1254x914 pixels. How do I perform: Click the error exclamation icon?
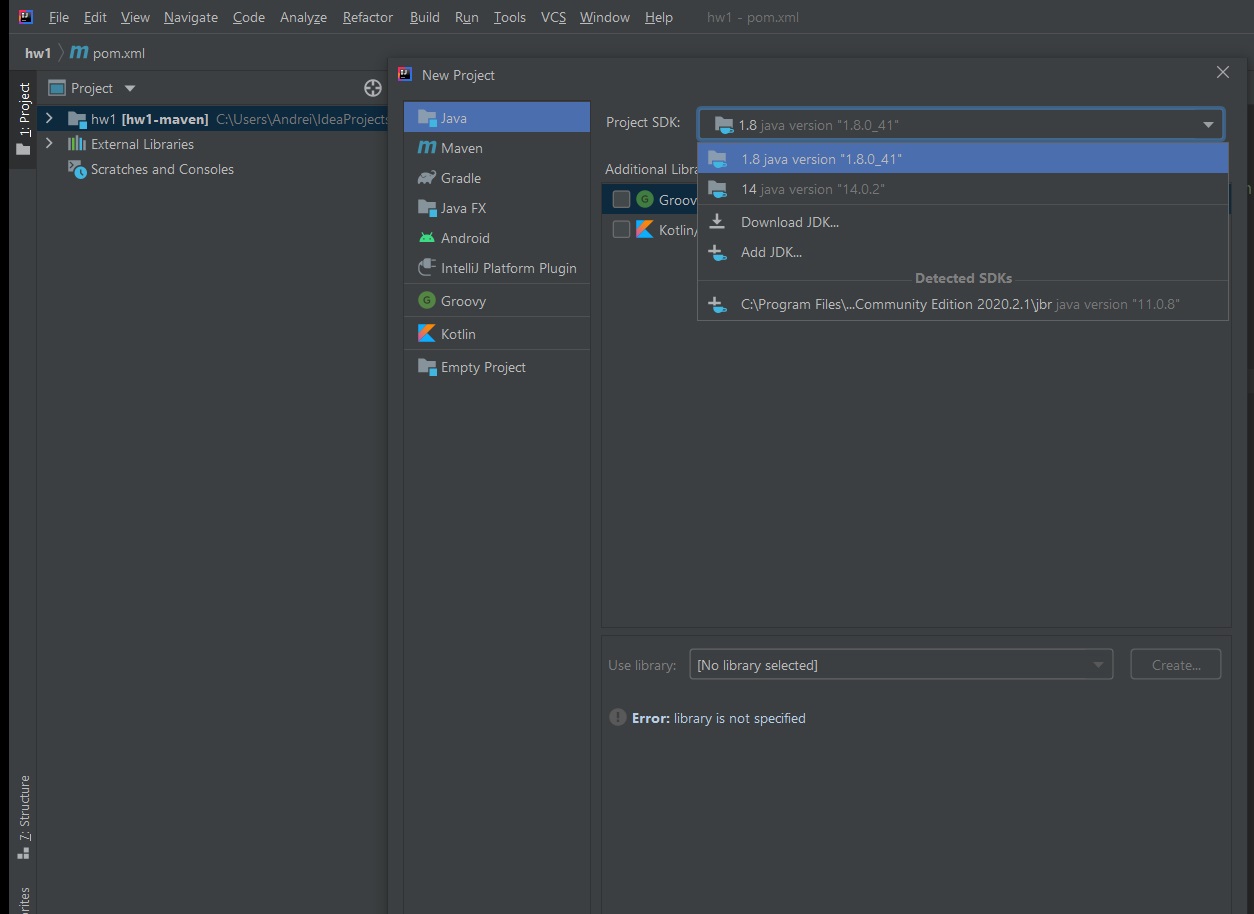point(618,718)
